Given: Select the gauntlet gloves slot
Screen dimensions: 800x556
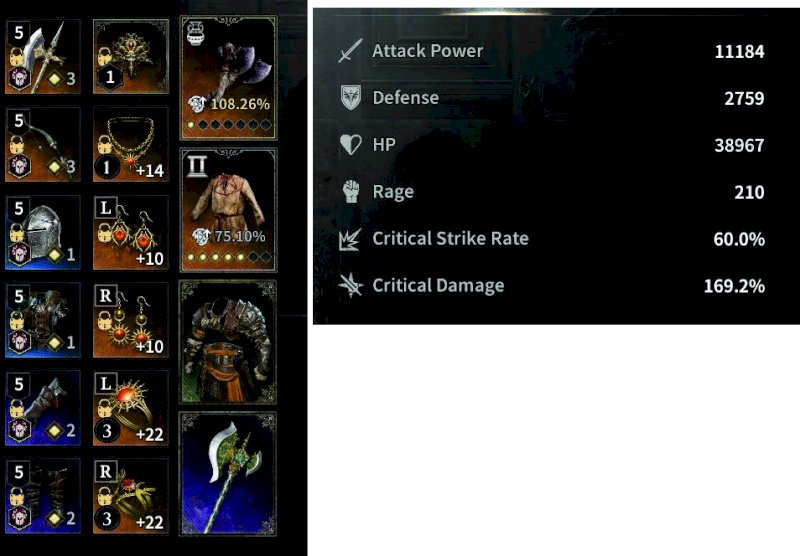Looking at the screenshot, I should [43, 408].
